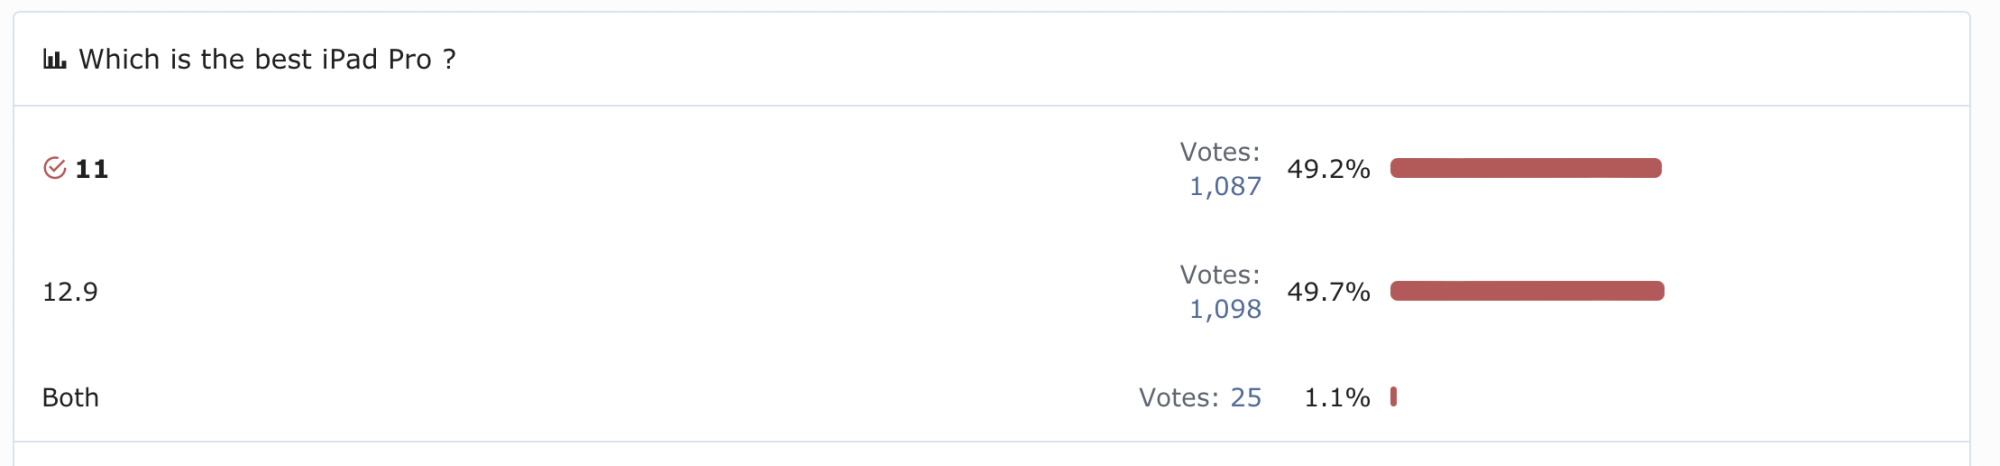Select the 12.9 poll option label
This screenshot has width=2000, height=466.
tap(70, 292)
